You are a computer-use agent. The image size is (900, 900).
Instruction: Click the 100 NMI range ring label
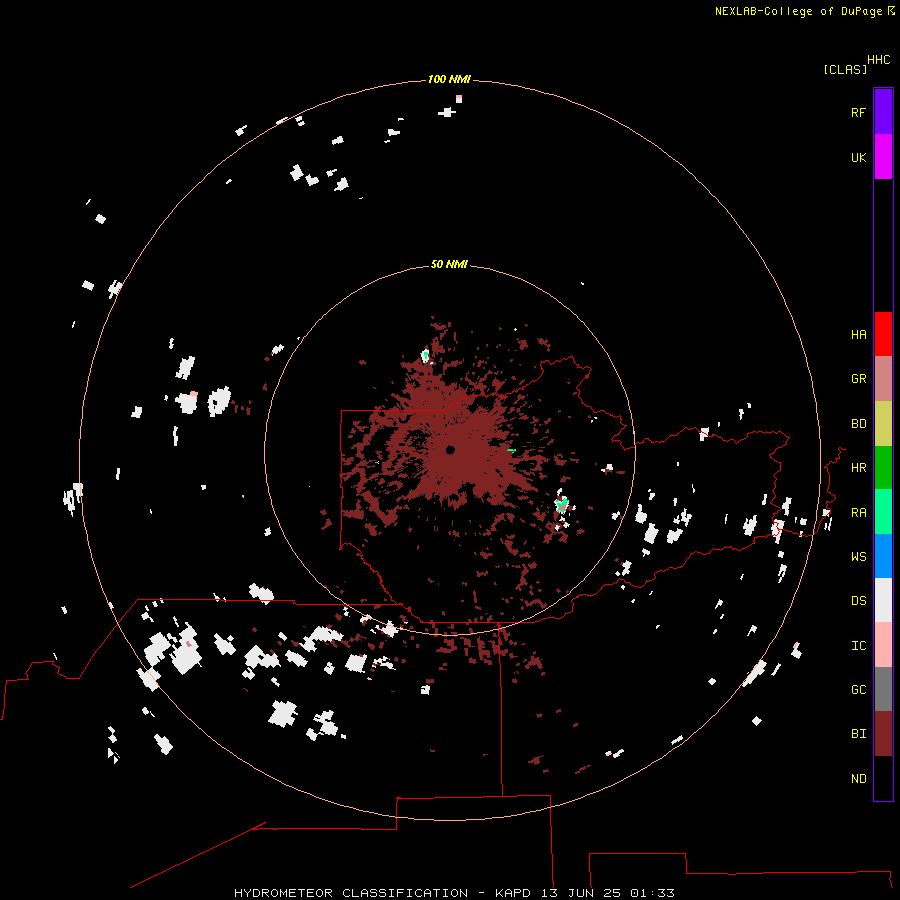tap(449, 79)
